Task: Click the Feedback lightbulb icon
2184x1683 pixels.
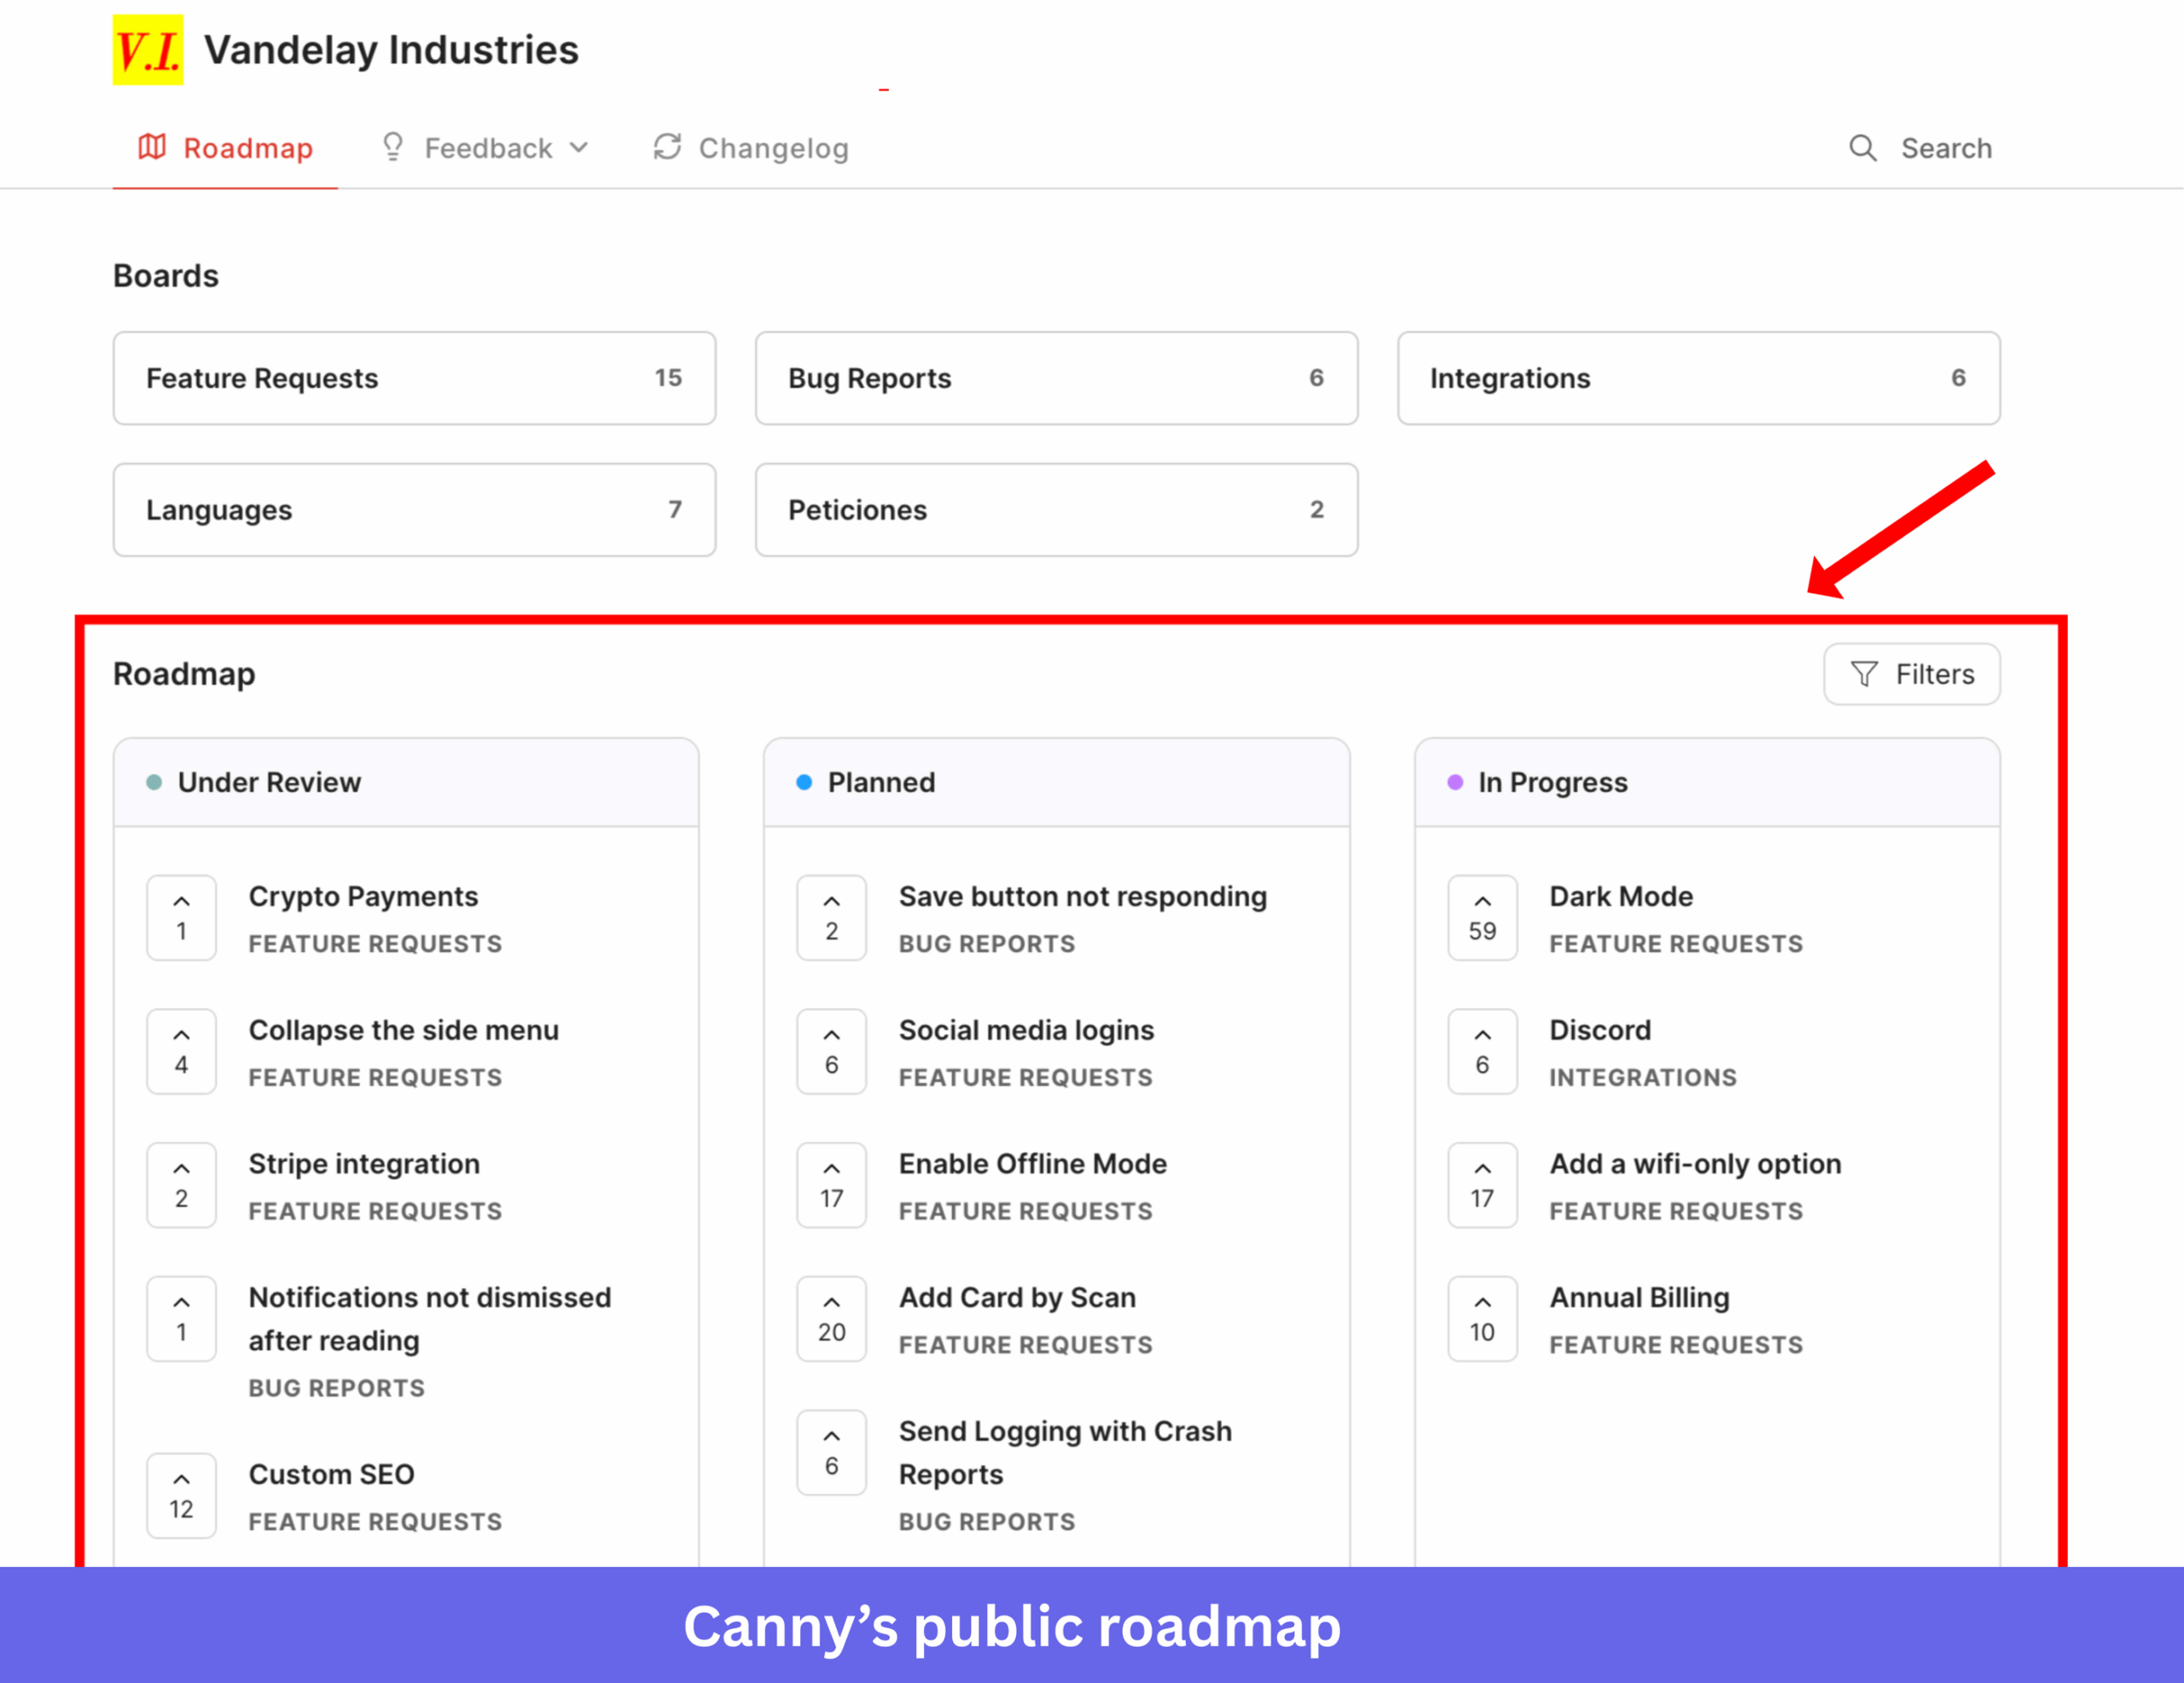Action: pos(392,147)
